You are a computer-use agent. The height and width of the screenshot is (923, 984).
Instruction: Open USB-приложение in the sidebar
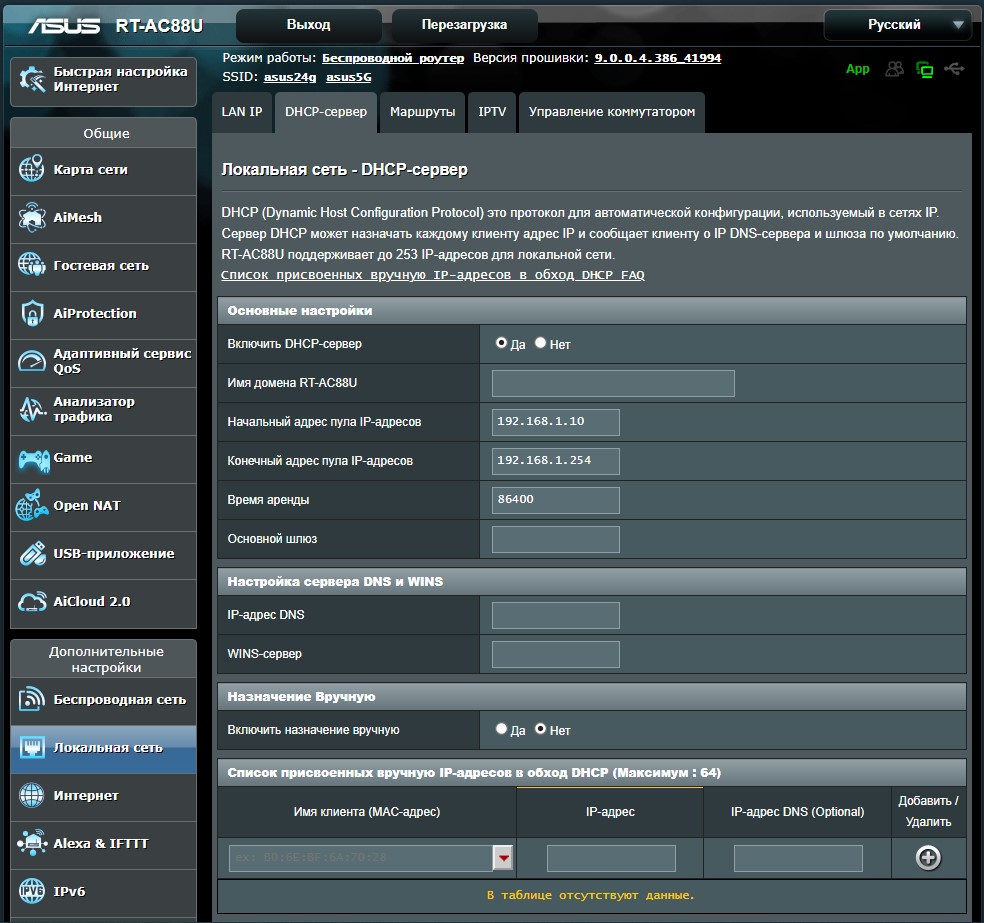coord(113,554)
